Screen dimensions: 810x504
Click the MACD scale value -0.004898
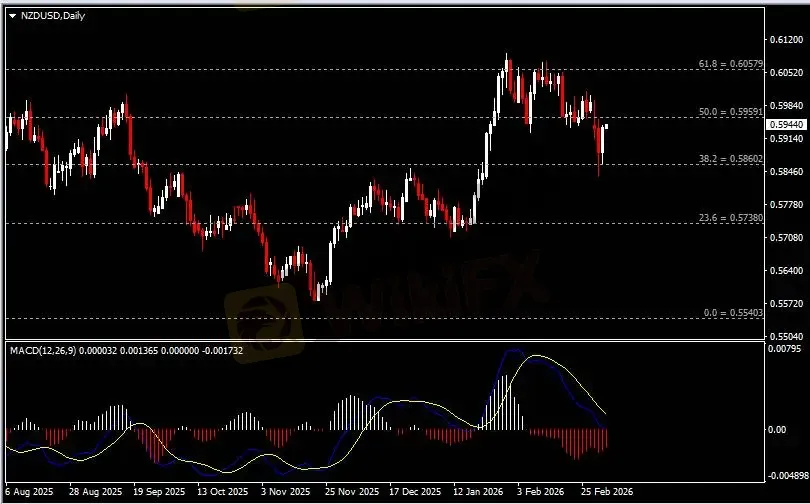pyautogui.click(x=787, y=476)
